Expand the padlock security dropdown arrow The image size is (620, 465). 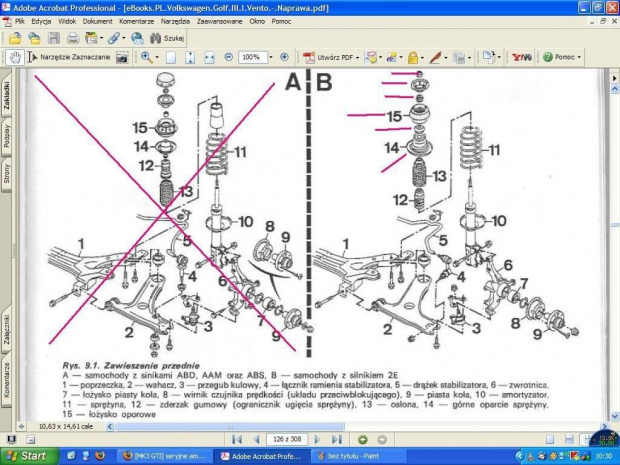422,58
